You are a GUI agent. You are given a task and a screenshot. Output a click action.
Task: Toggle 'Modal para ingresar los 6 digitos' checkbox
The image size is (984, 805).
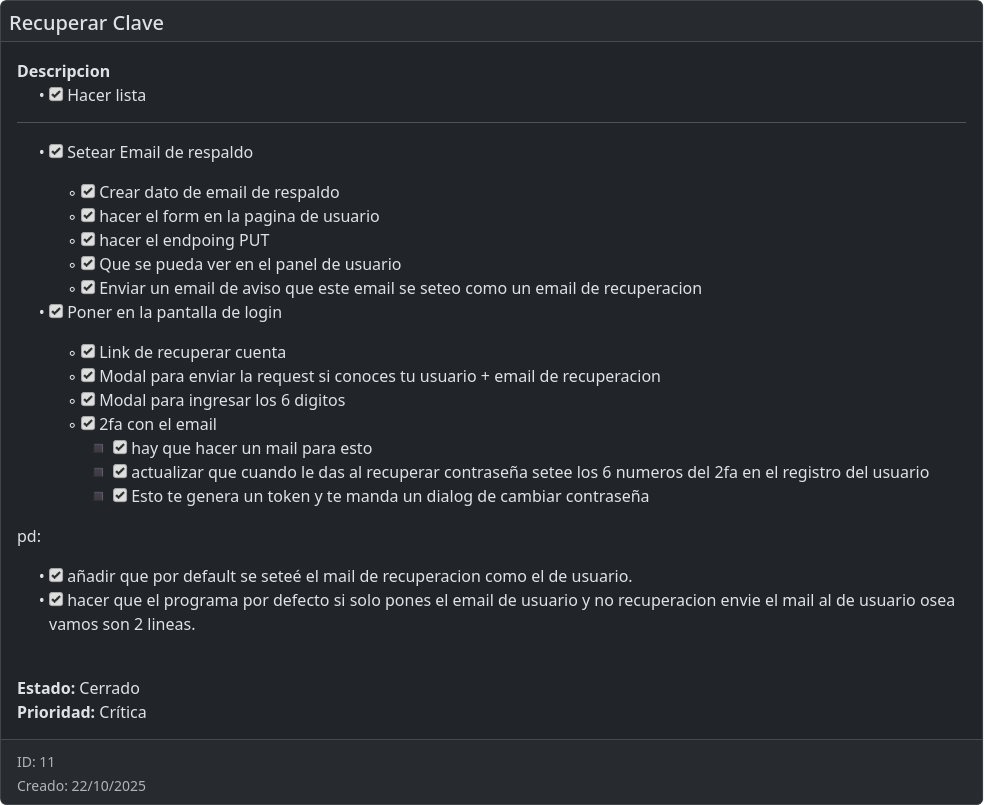[x=88, y=400]
